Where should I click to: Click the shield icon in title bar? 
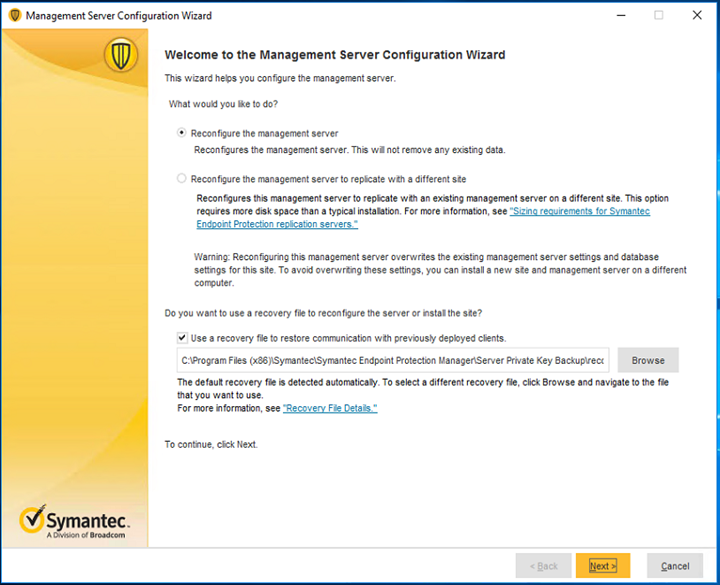(15, 16)
